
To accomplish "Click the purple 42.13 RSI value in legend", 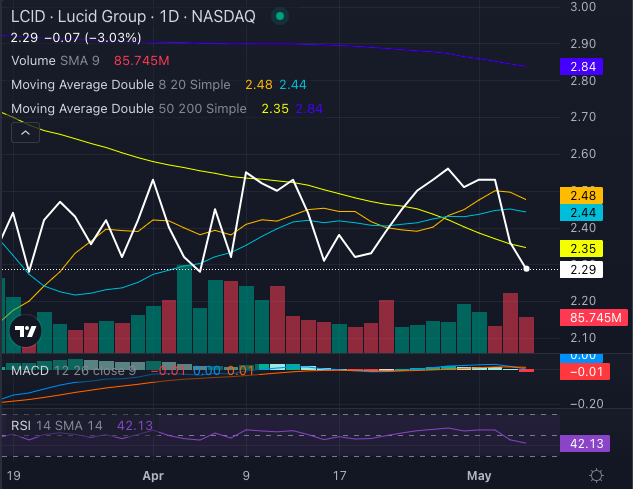I will point(135,426).
